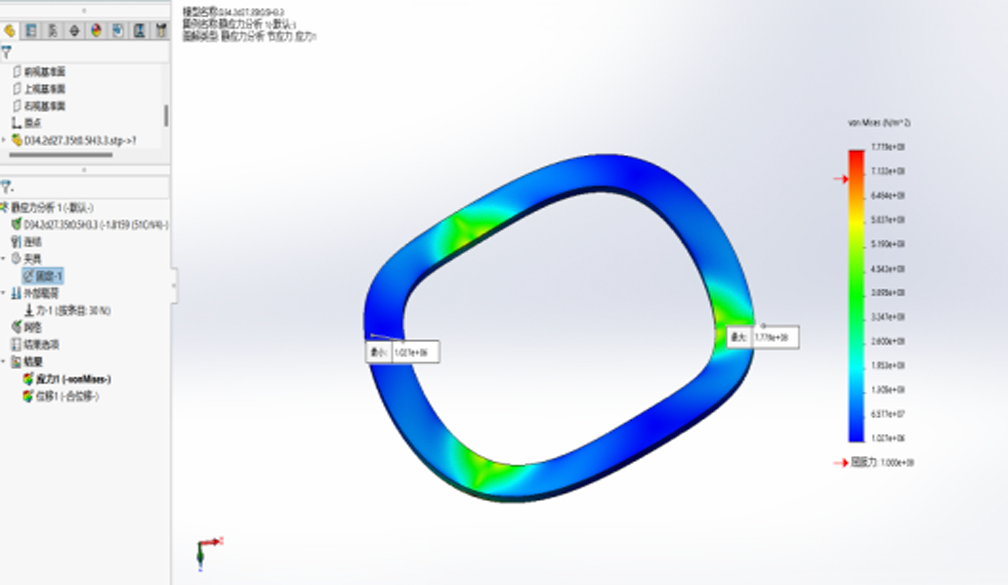Click the von Mises color legend bar
Image resolution: width=1008 pixels, height=585 pixels.
855,295
